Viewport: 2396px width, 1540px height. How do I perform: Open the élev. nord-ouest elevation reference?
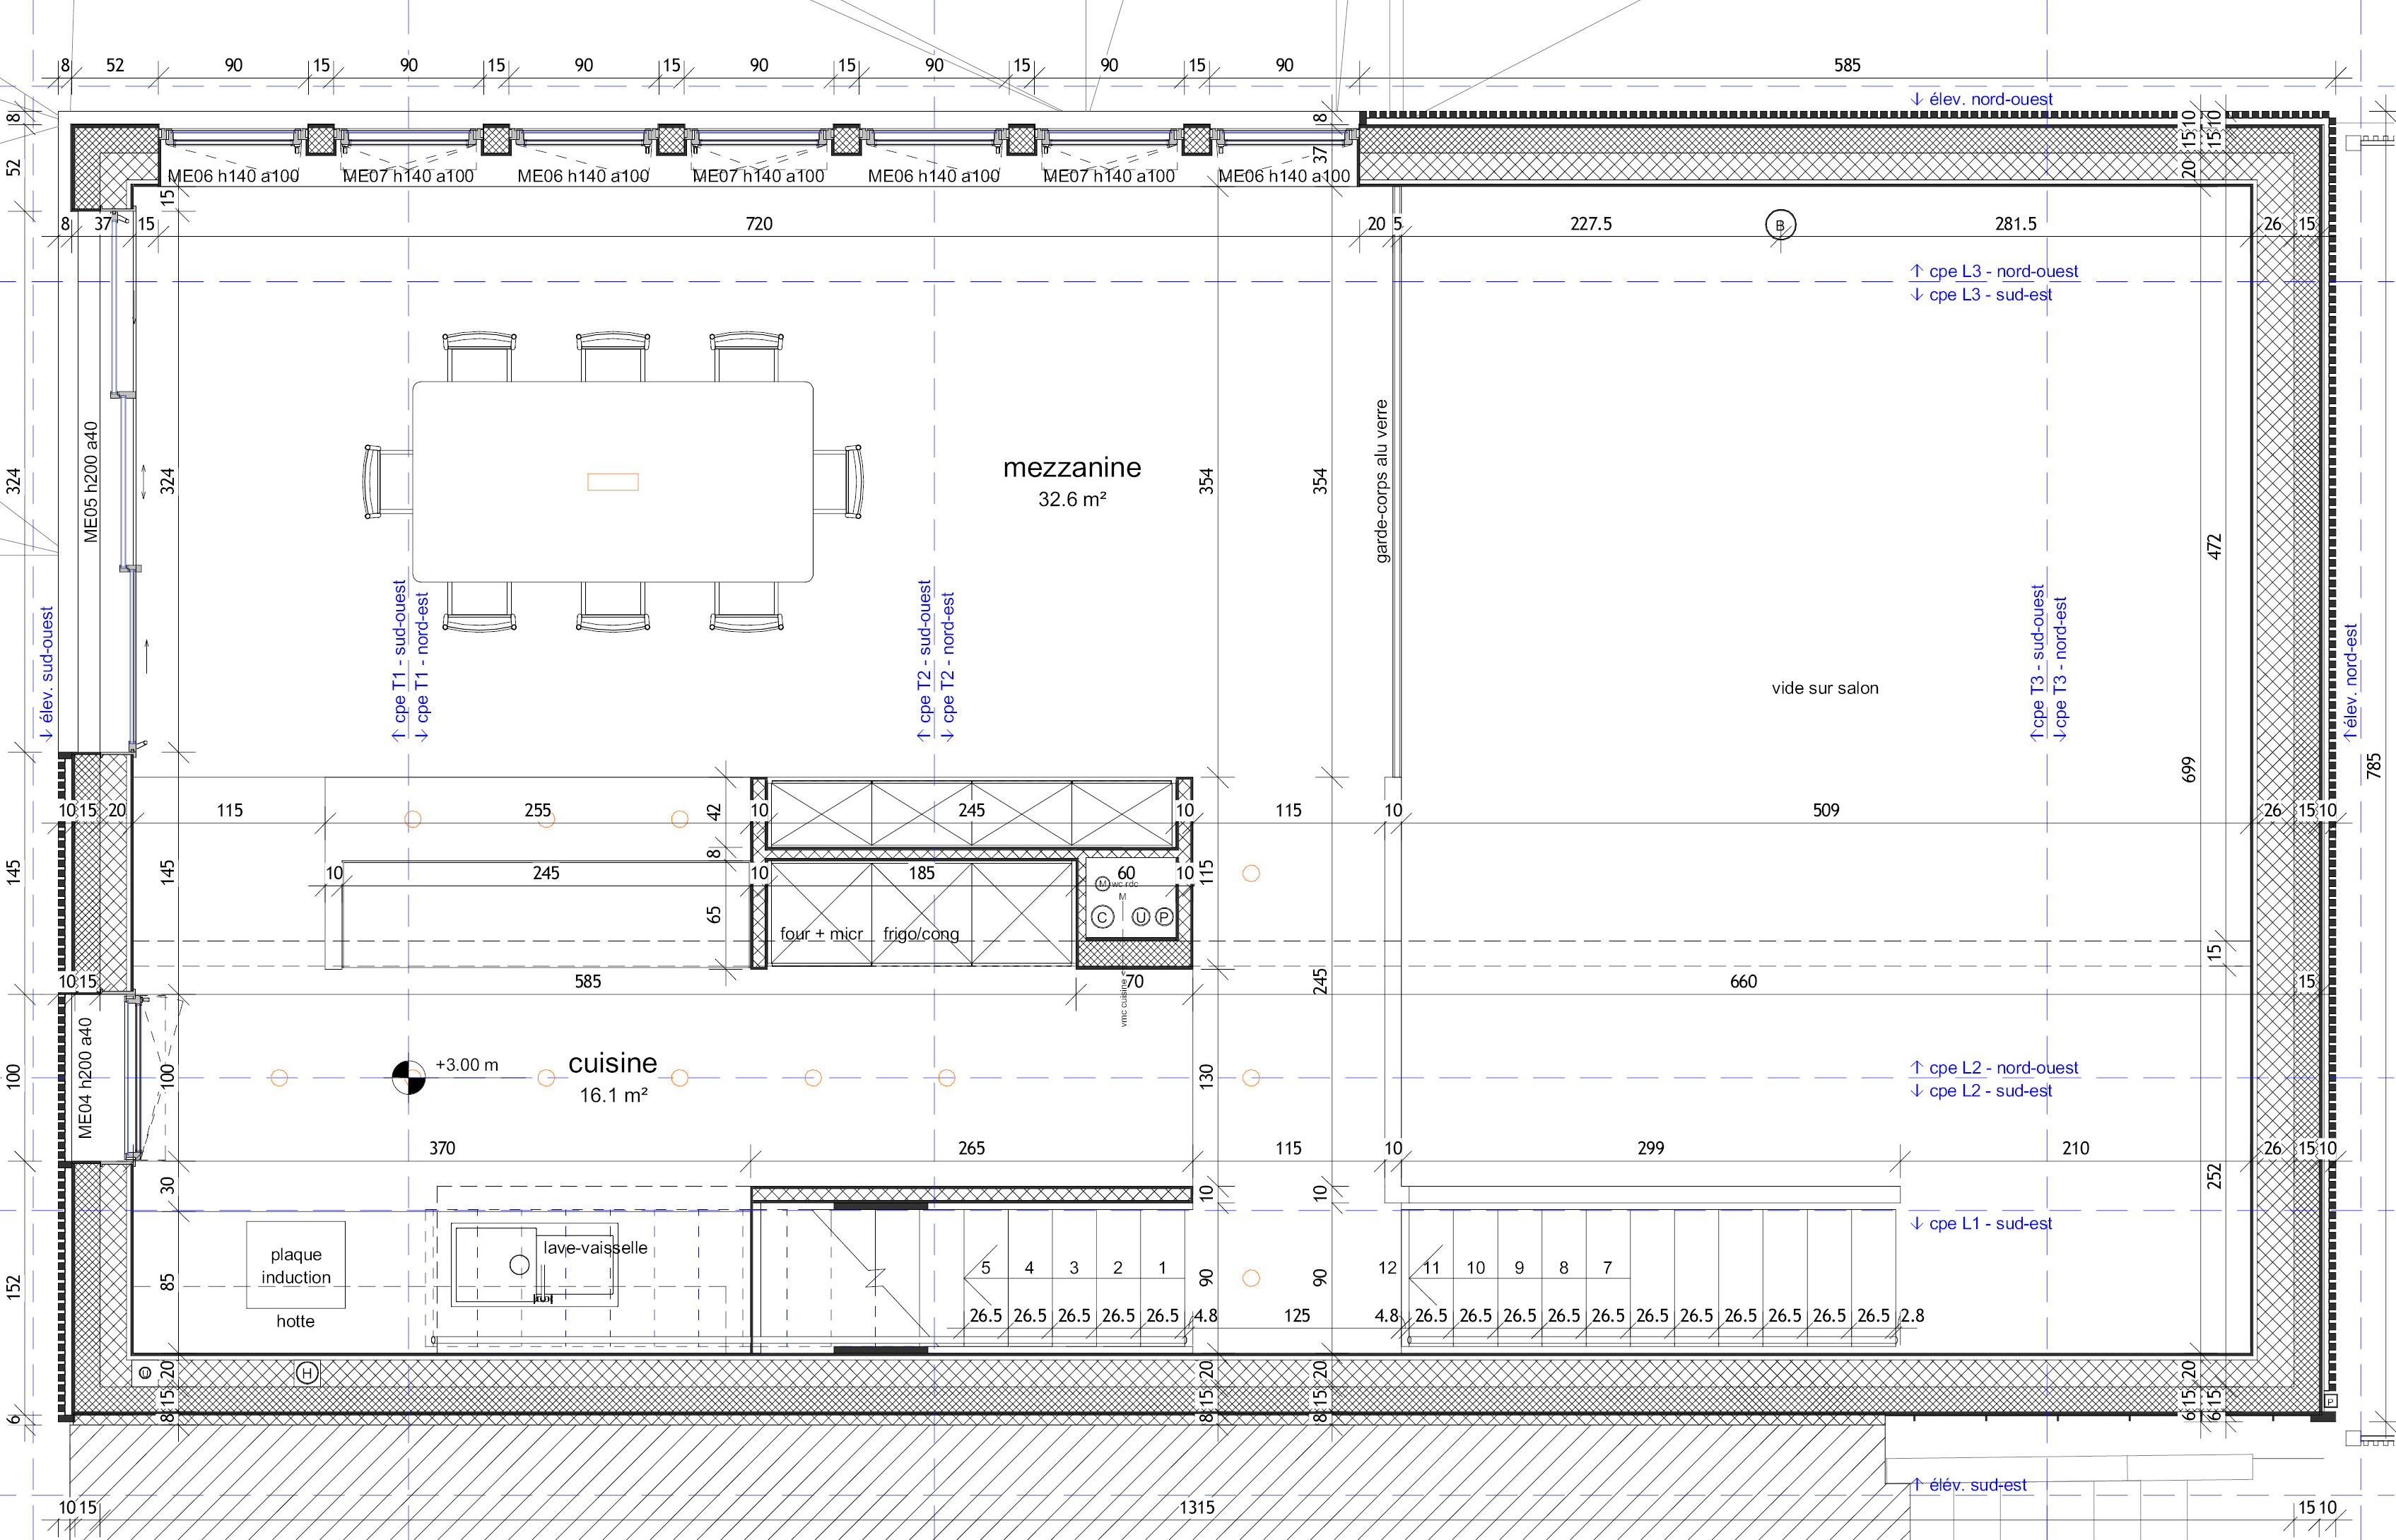coord(1981,99)
